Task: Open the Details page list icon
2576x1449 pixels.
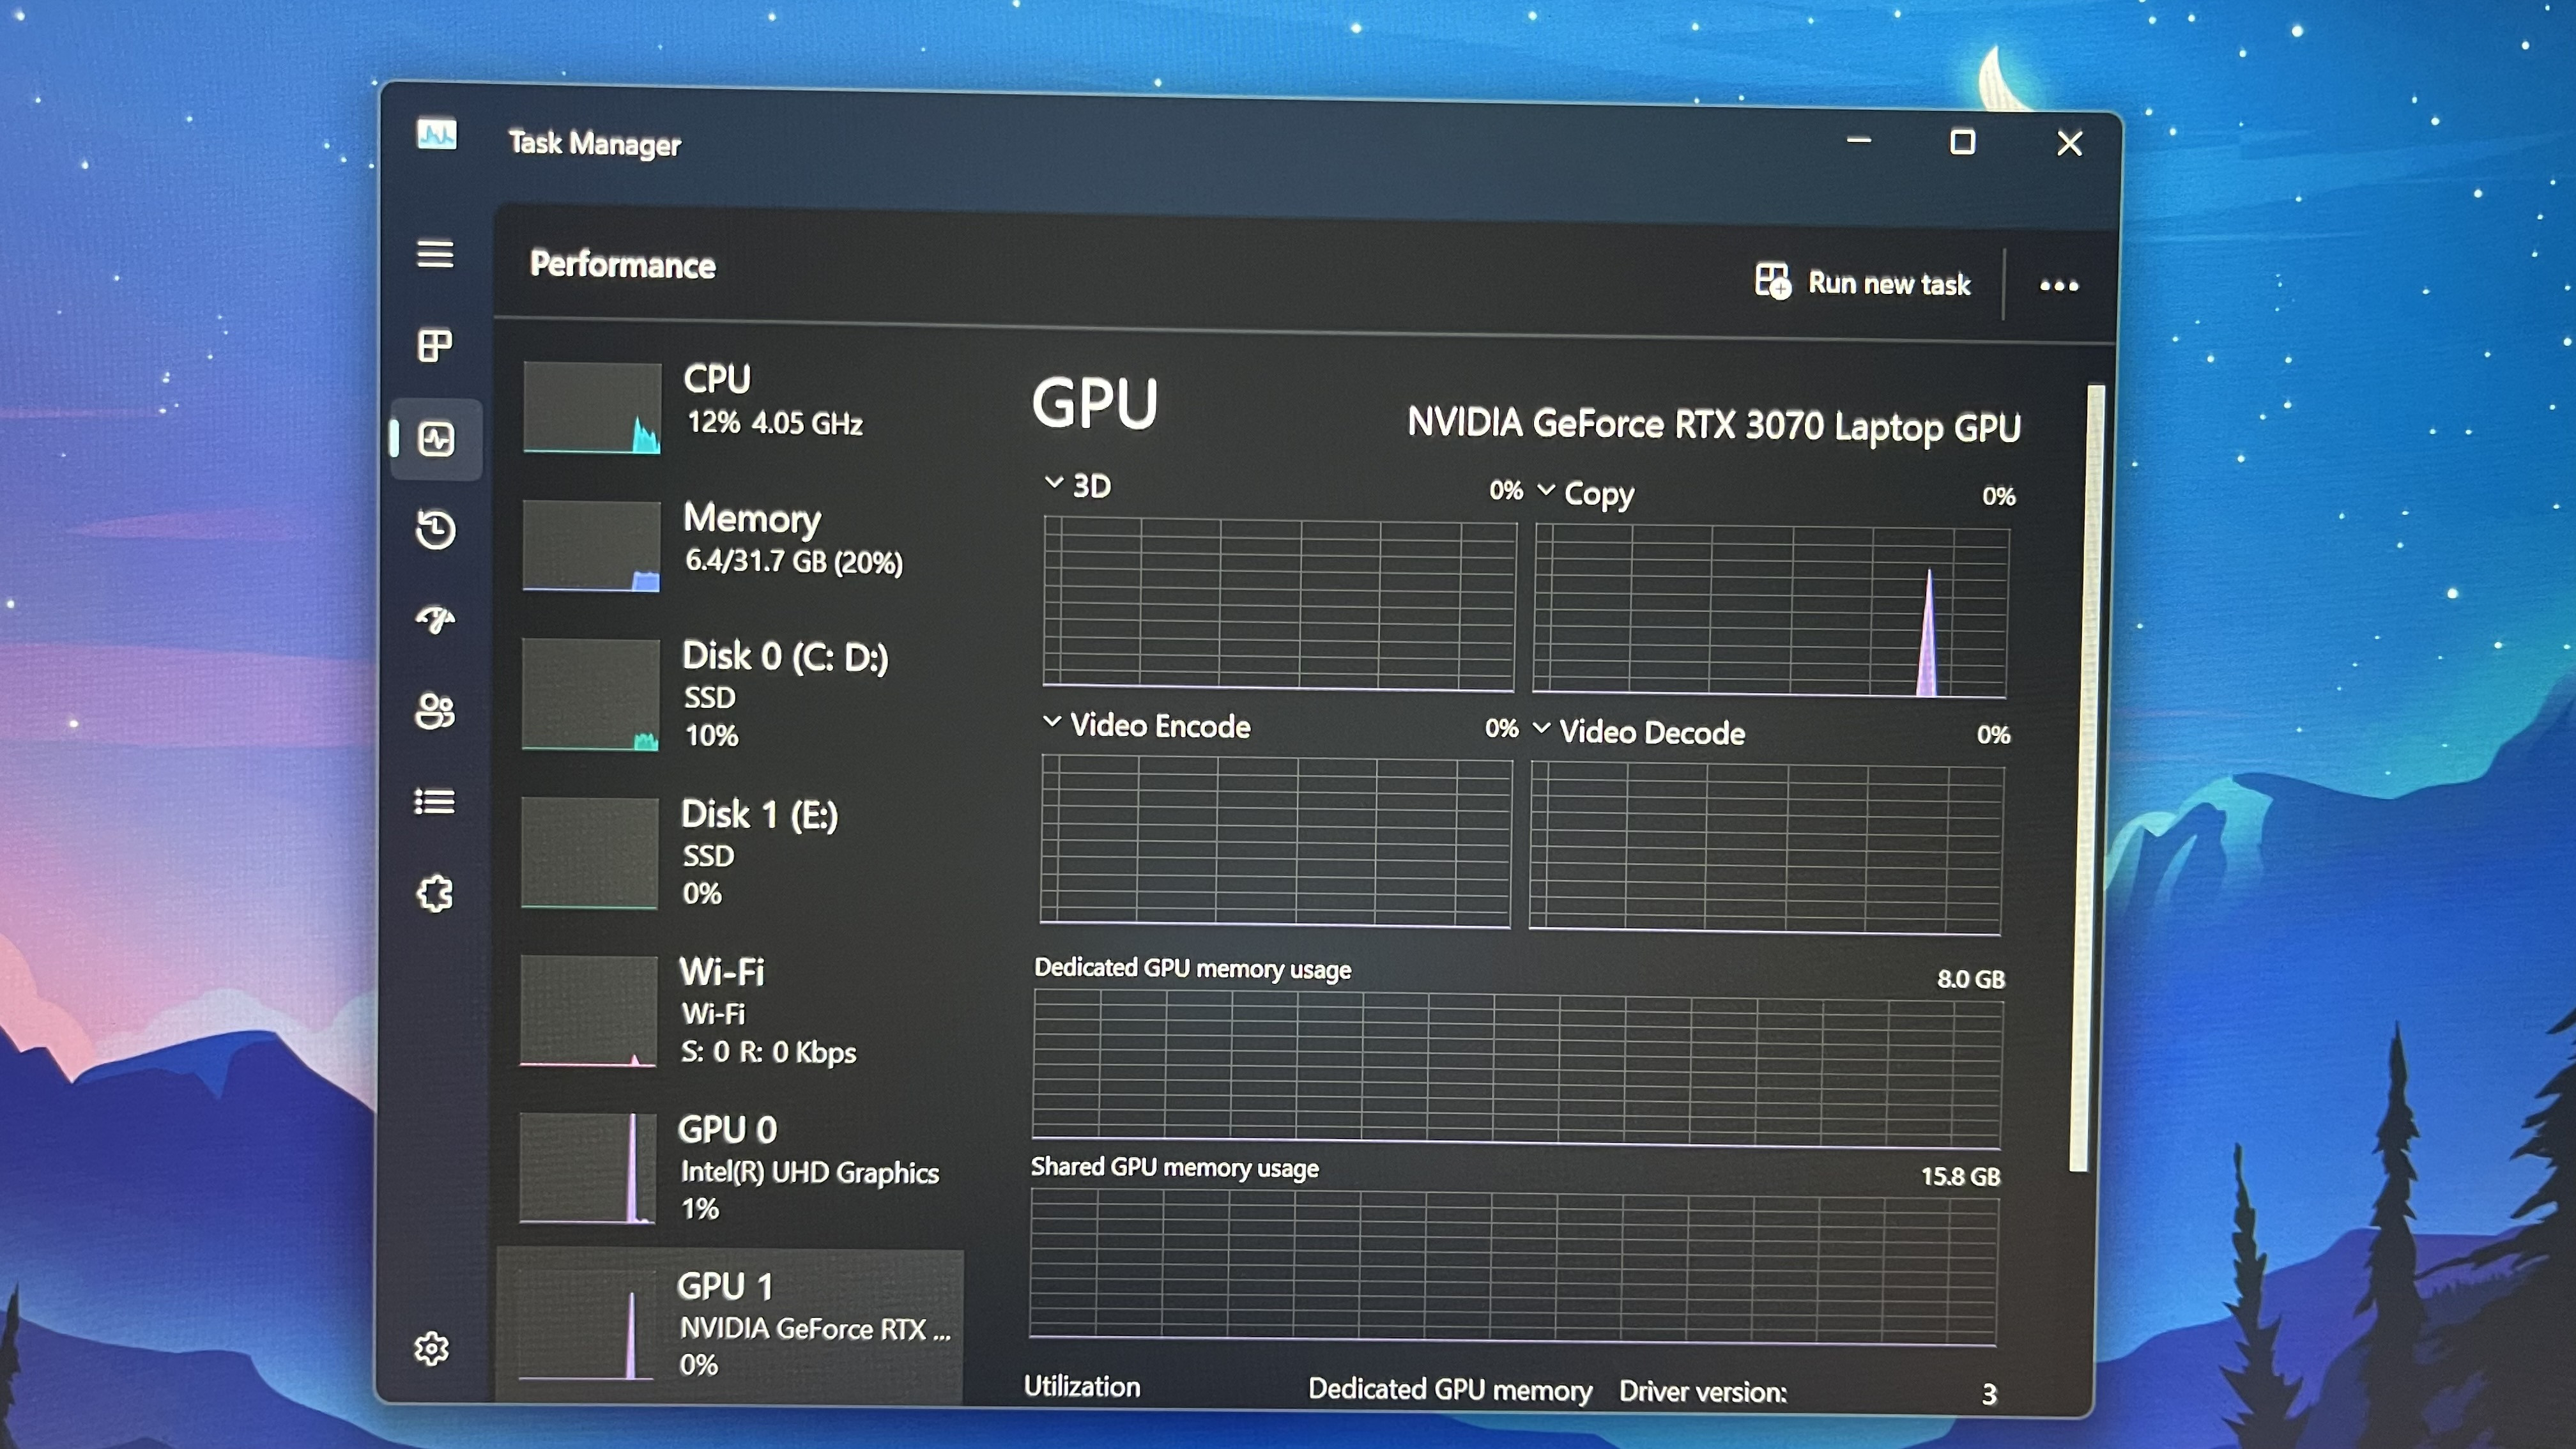Action: (435, 802)
